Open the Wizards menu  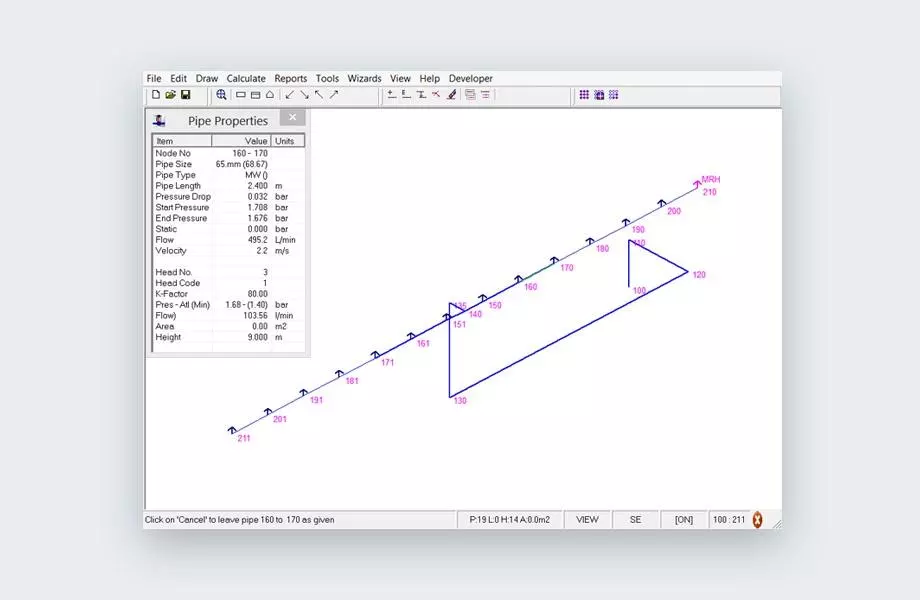364,78
